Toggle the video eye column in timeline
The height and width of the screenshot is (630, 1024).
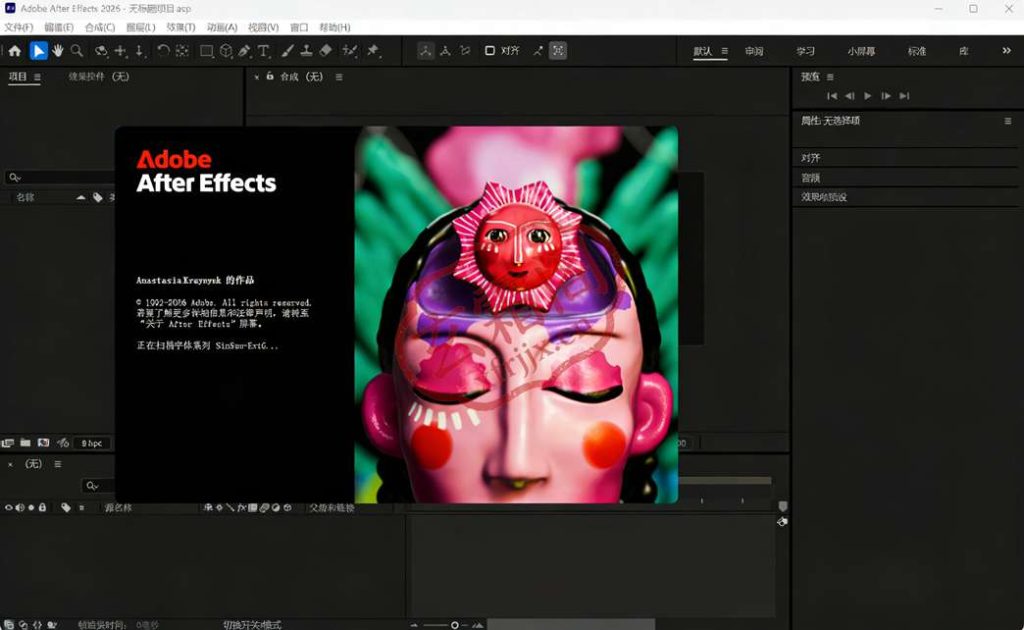[8, 507]
